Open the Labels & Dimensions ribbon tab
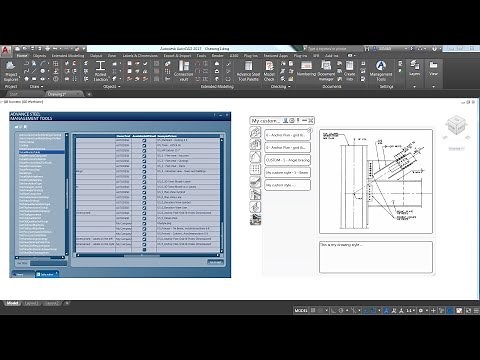The width and height of the screenshot is (480, 360). coord(140,56)
